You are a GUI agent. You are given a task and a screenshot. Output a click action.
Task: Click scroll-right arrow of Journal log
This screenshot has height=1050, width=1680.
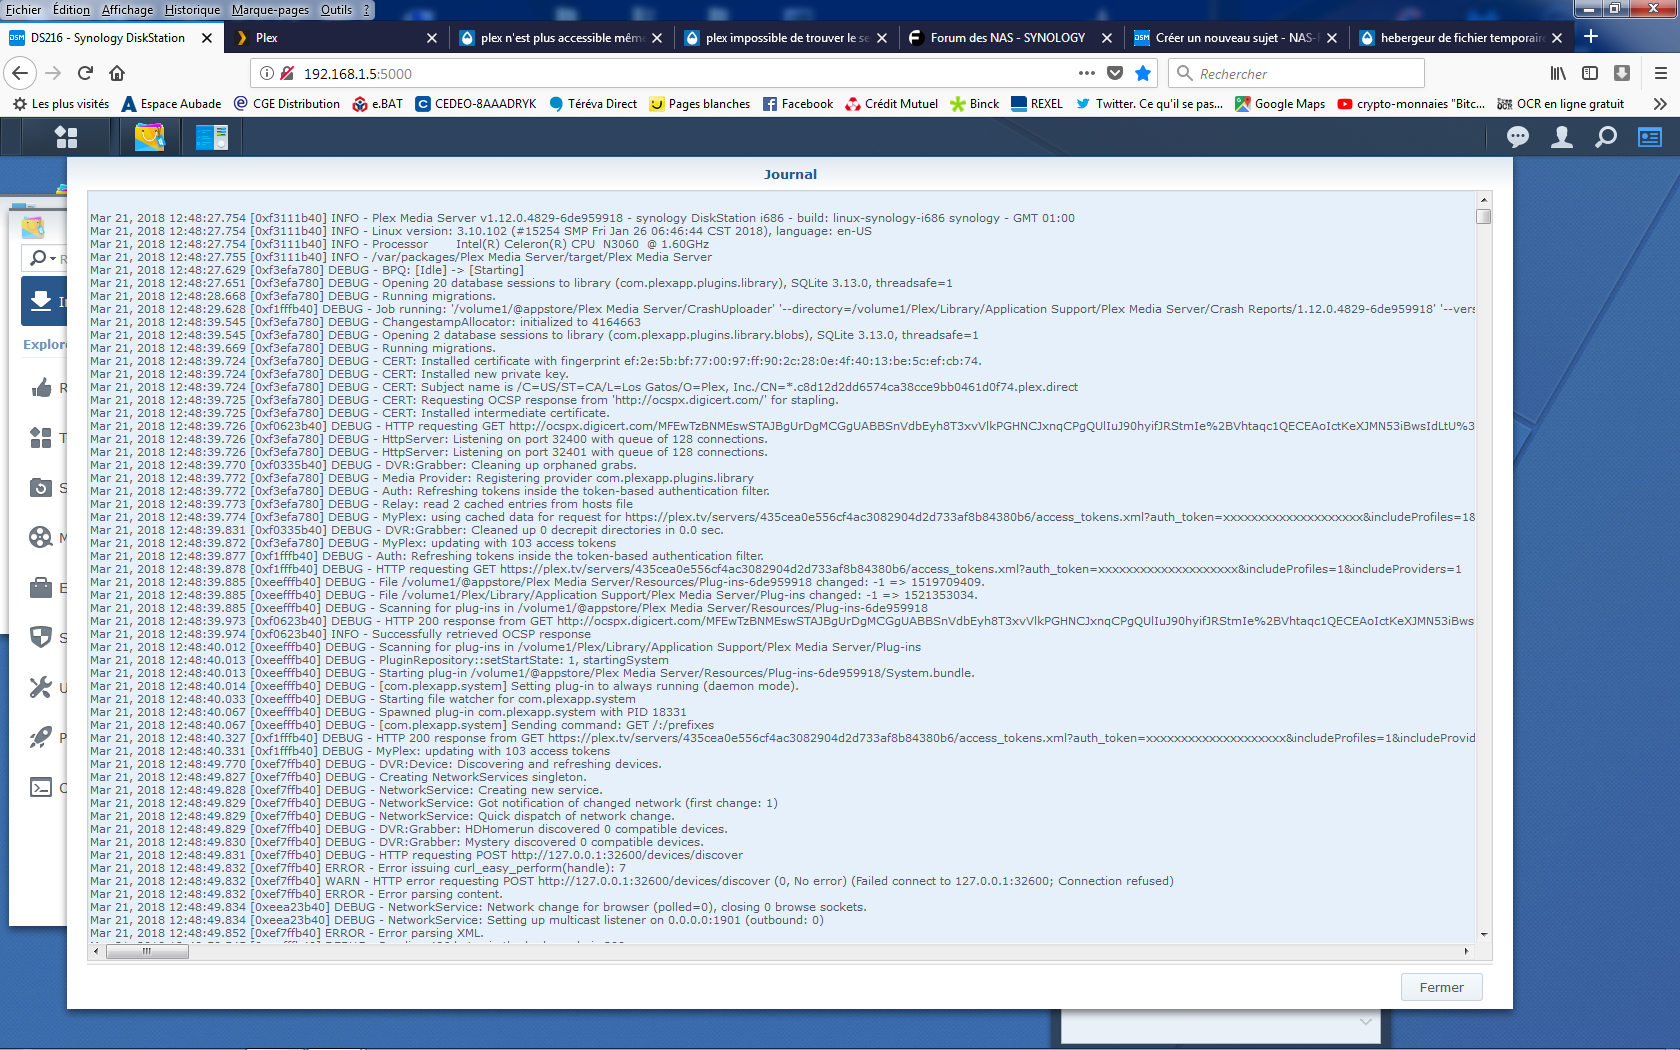coord(1466,951)
